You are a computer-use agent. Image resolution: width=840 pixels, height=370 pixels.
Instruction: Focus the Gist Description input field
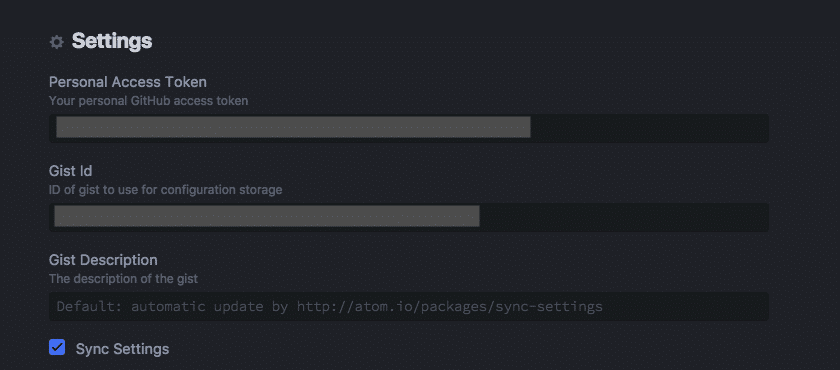[409, 306]
